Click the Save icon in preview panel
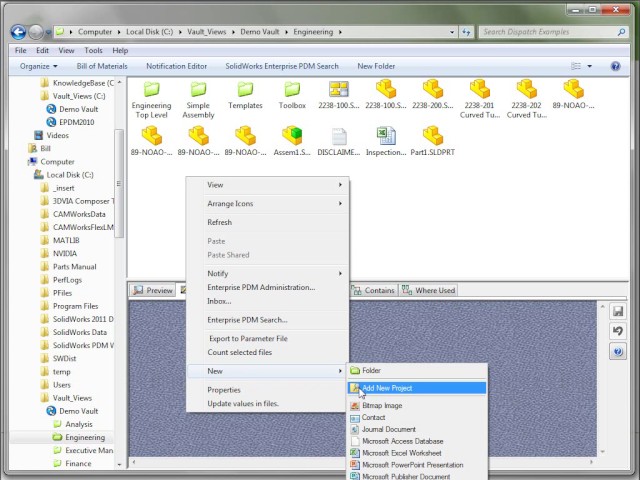The image size is (640, 480). (618, 311)
